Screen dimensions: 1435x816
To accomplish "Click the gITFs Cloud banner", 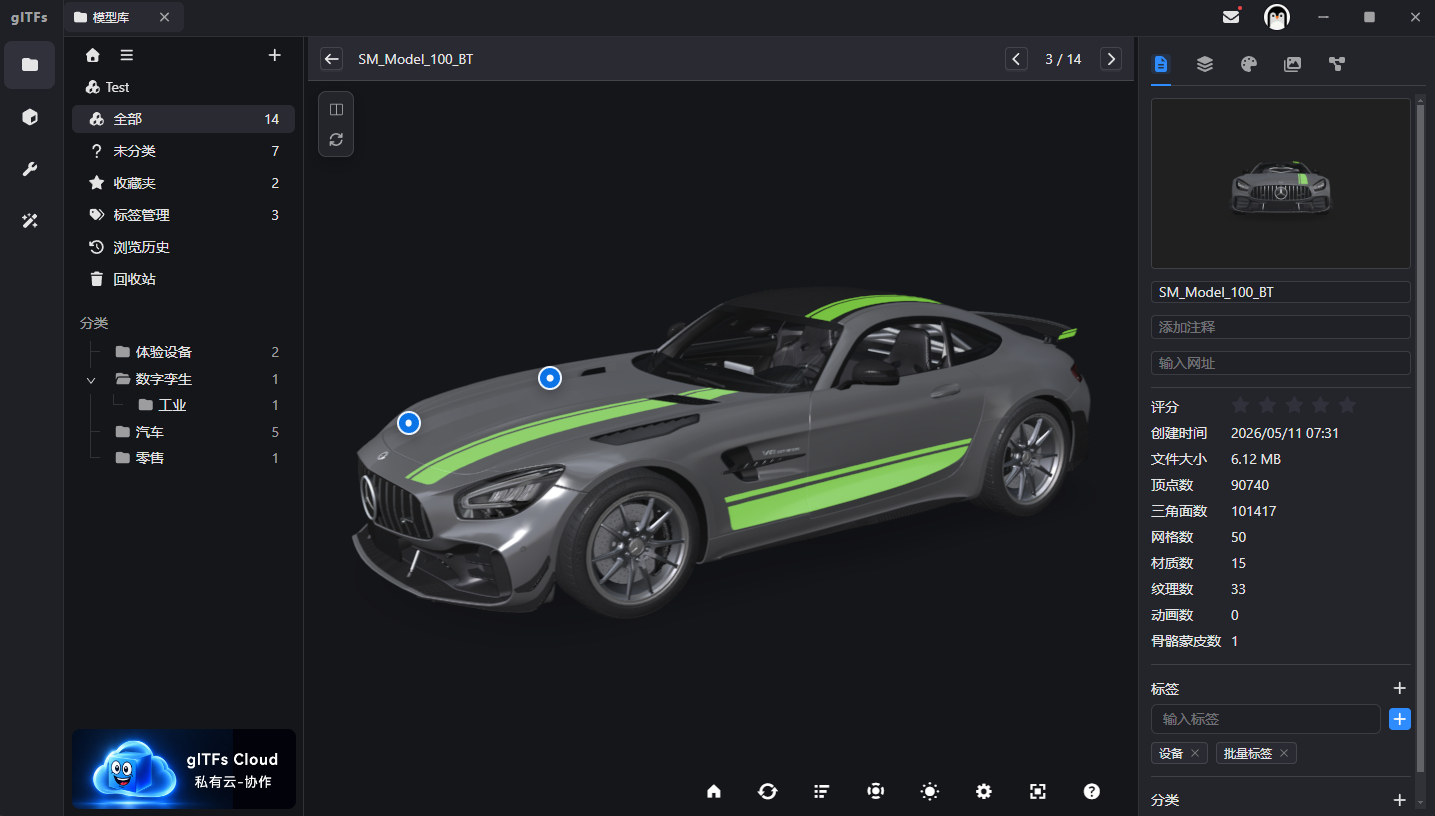I will [184, 769].
